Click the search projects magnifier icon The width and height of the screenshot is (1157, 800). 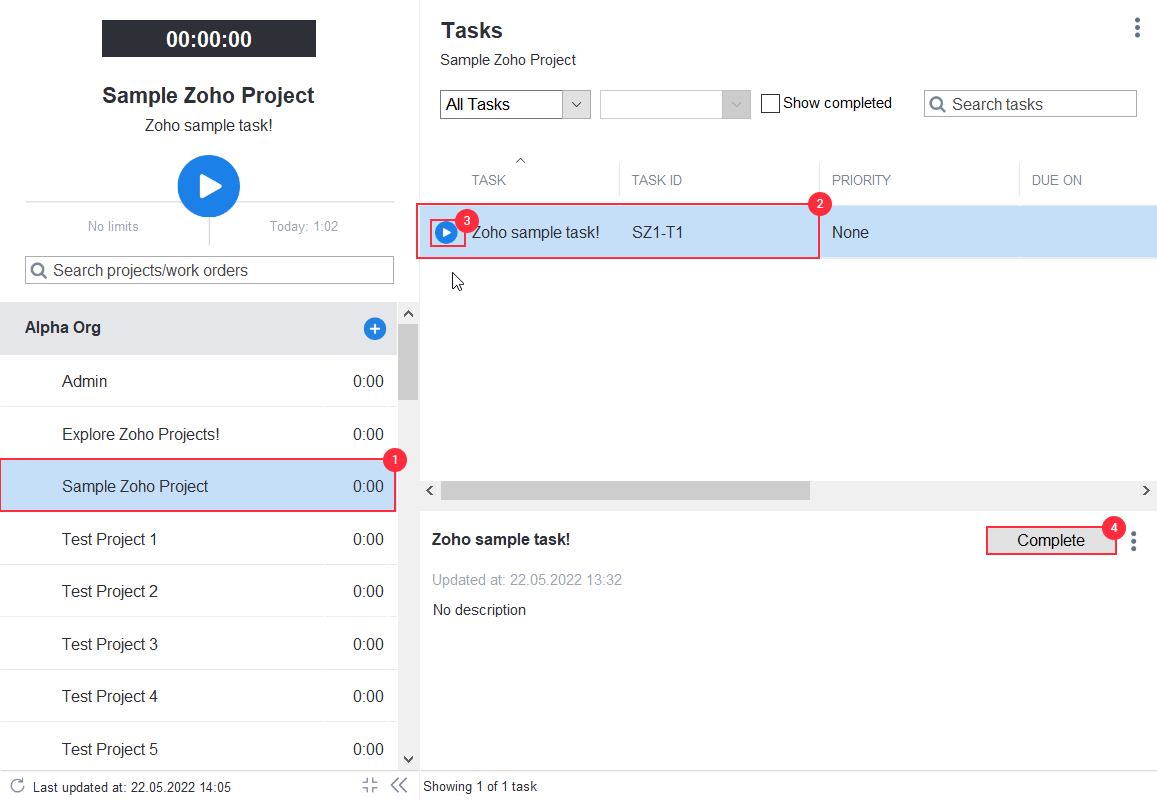click(39, 270)
